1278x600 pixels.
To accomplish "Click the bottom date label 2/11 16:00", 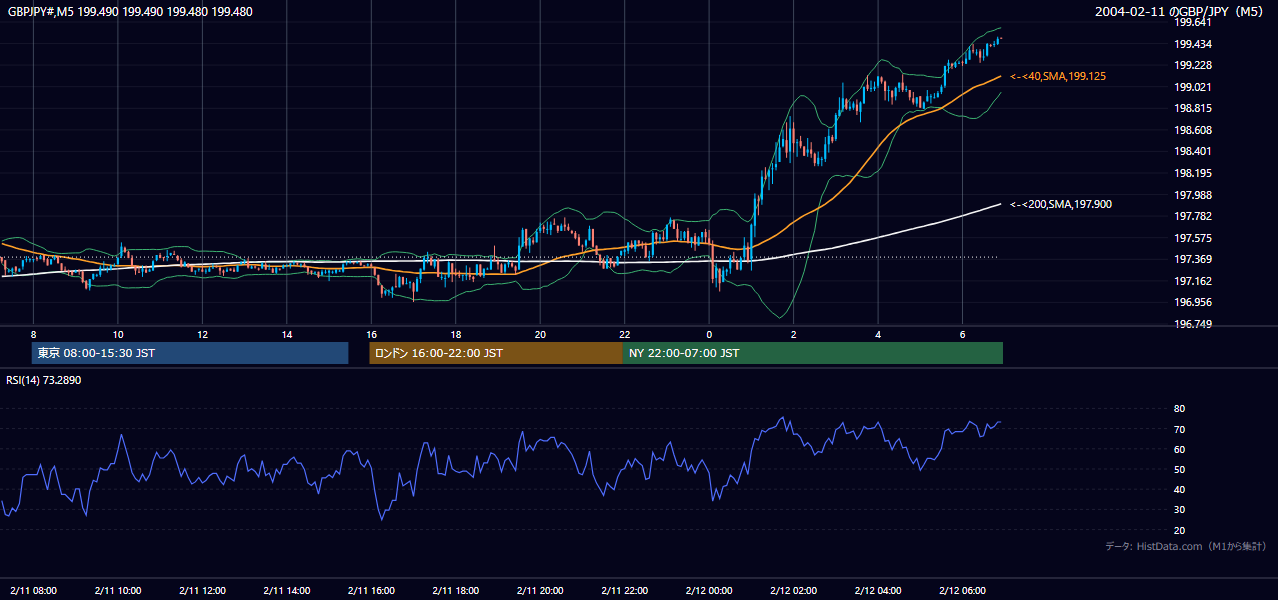I will [371, 590].
